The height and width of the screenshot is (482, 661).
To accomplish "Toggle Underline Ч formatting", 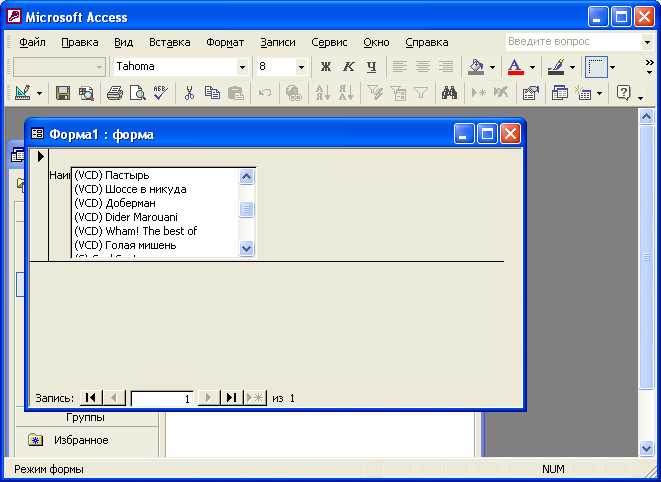I will pos(371,67).
